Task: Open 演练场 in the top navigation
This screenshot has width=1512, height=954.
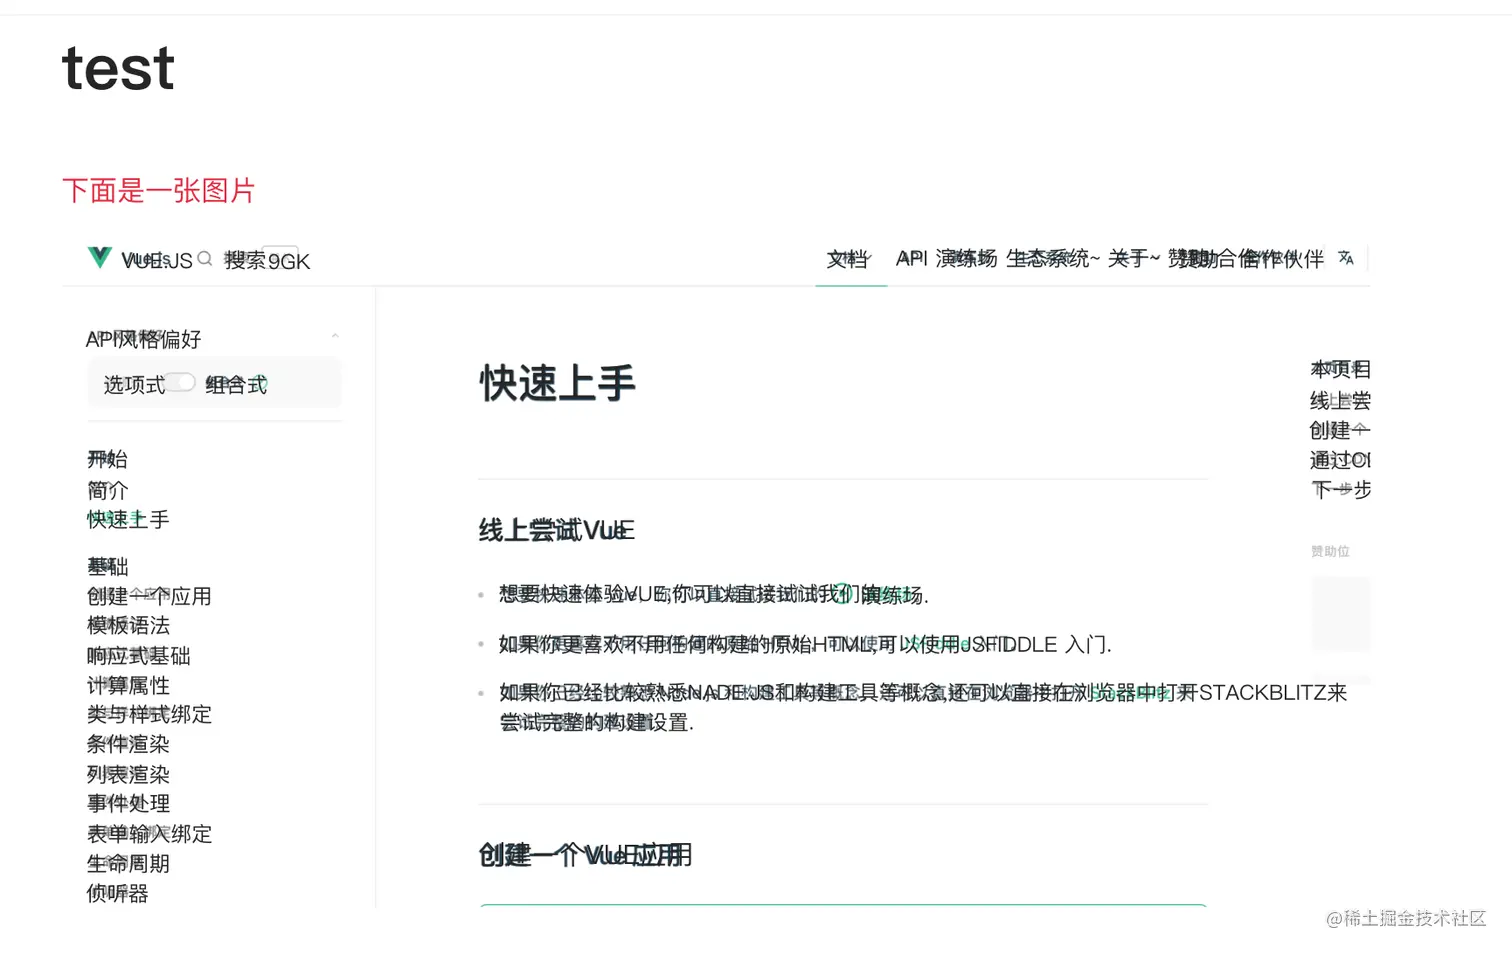Action: (966, 259)
